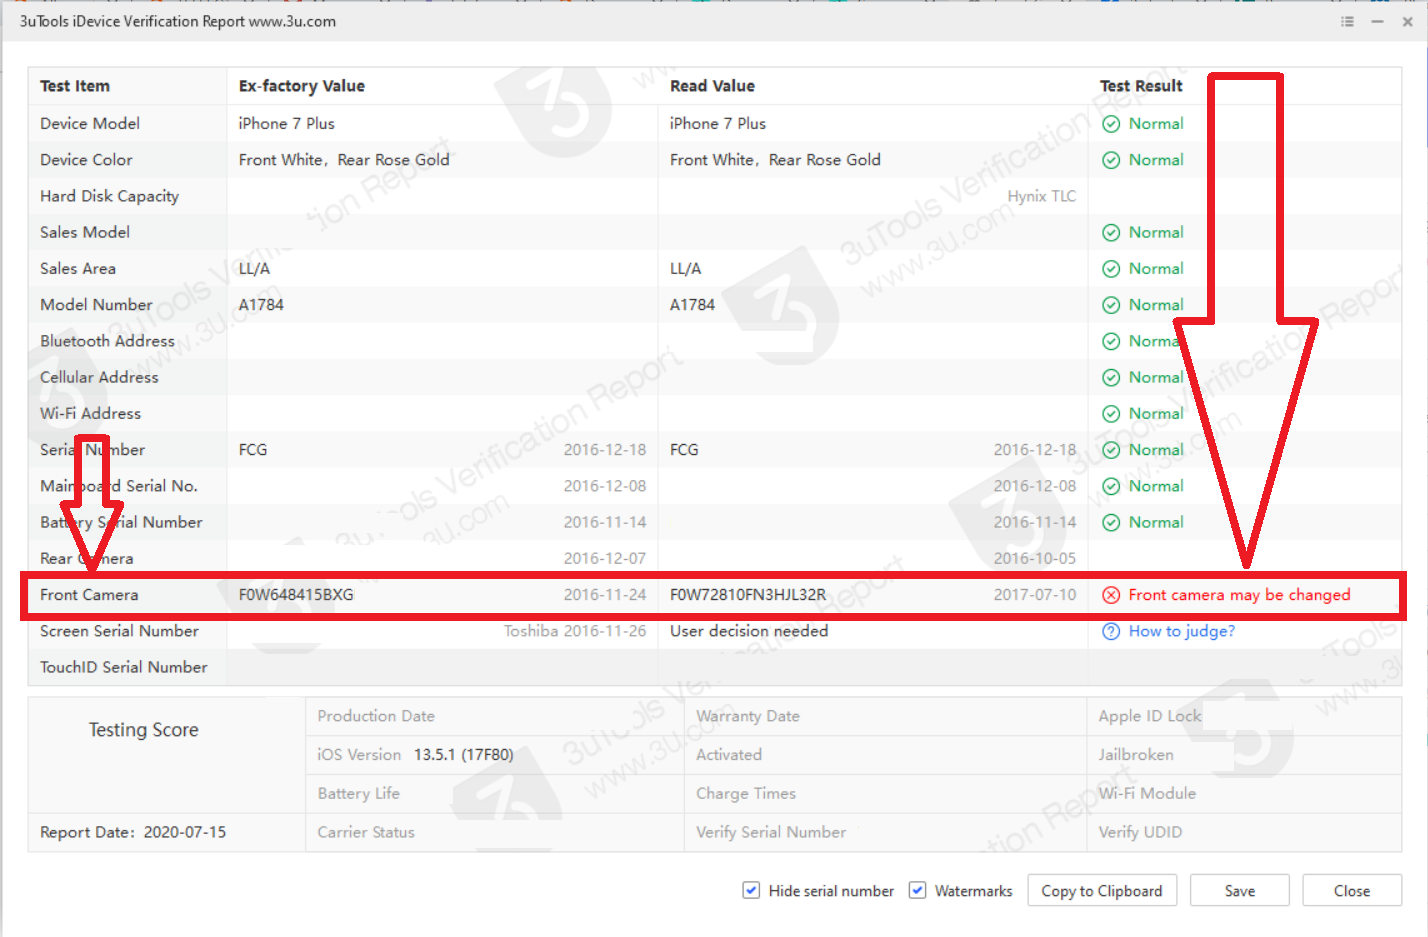Click the Normal check icon in Serial Number row
The image size is (1428, 937).
(x=1111, y=450)
